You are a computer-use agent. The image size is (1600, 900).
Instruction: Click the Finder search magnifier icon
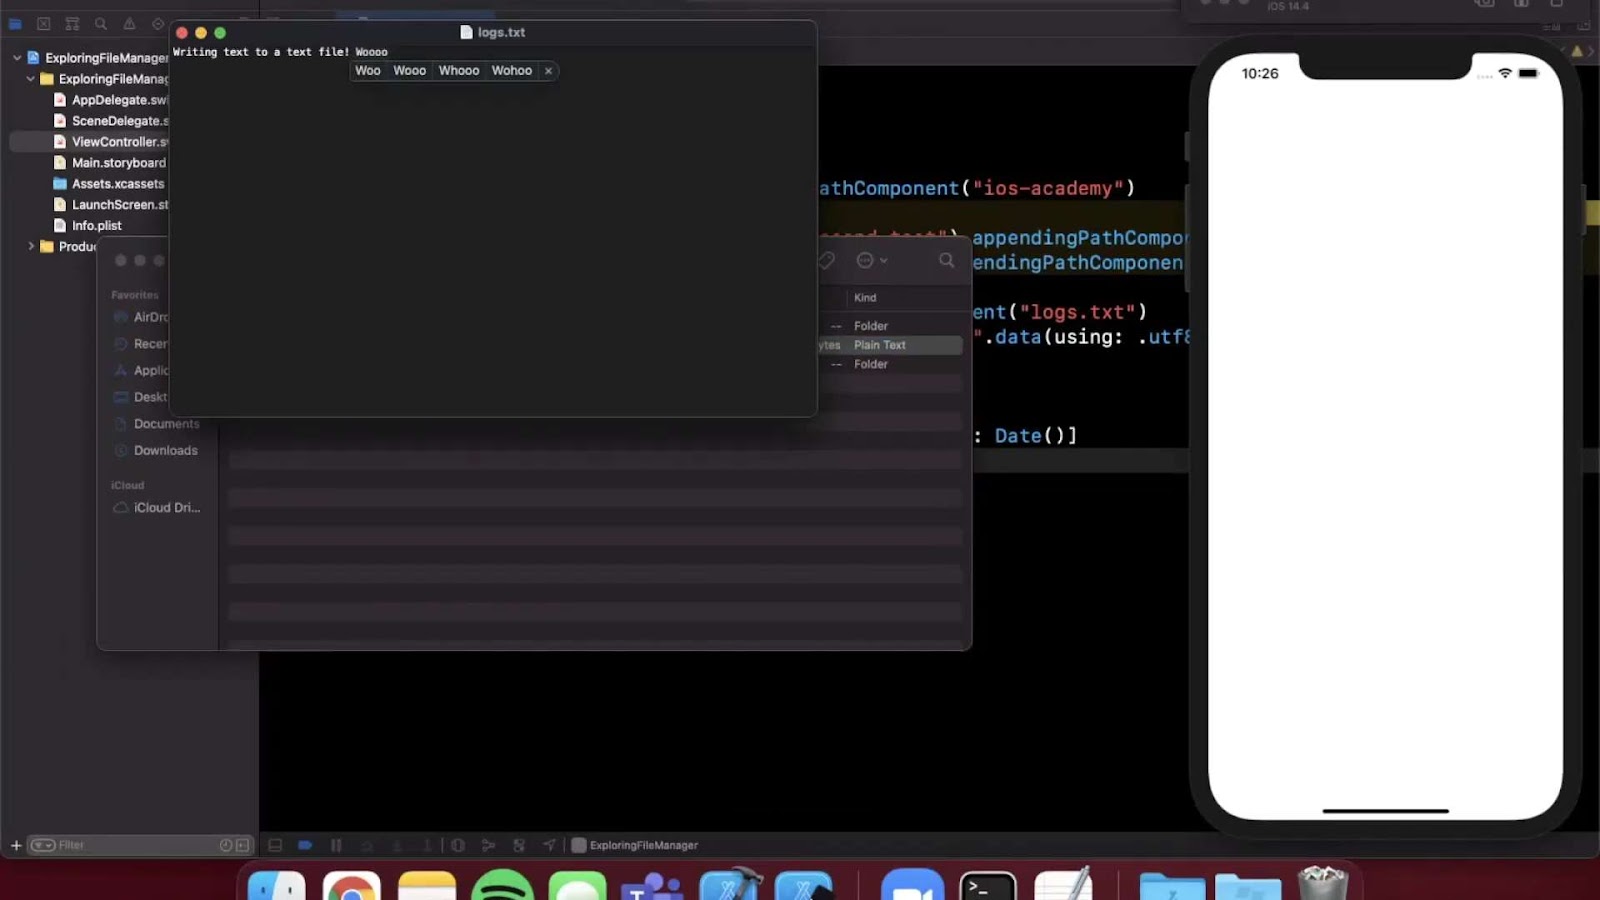(946, 260)
